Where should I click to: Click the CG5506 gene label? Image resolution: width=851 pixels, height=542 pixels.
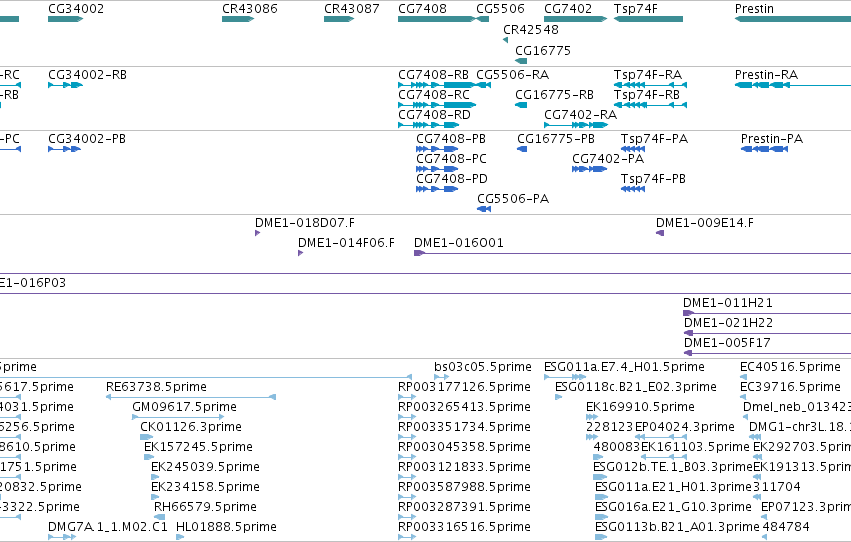pyautogui.click(x=500, y=9)
